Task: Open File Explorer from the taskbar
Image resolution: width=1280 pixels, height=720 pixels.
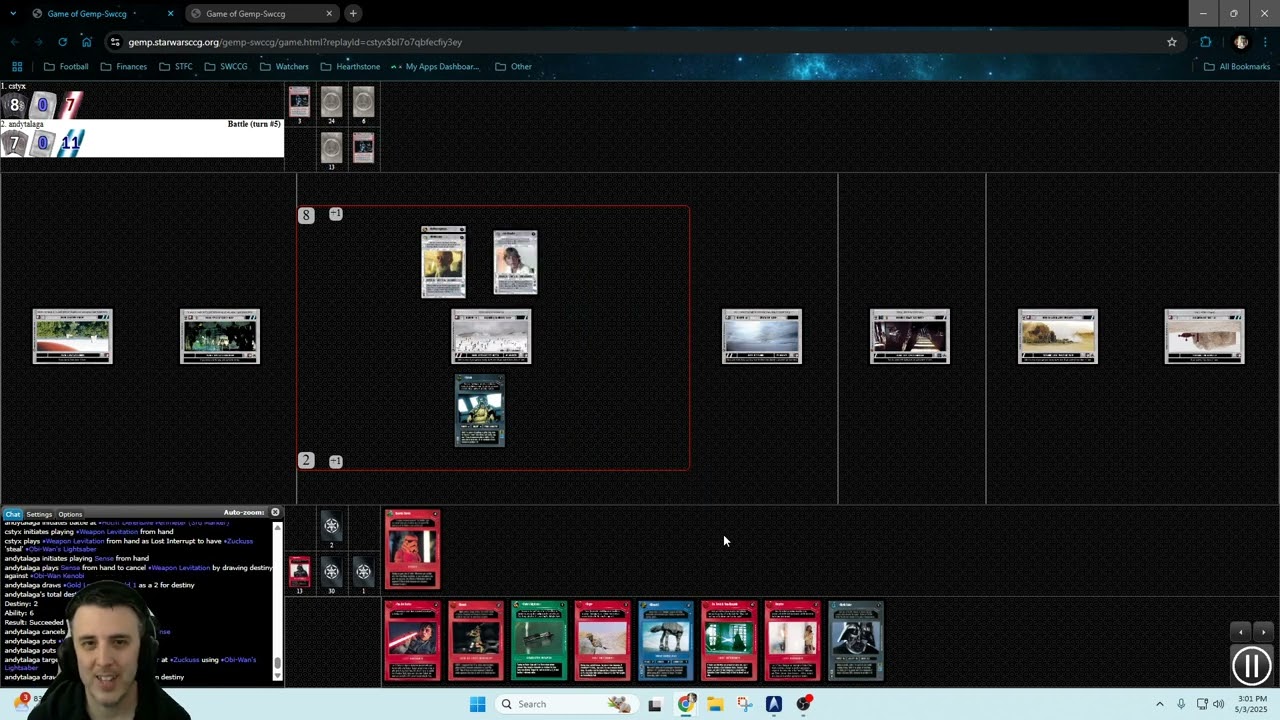Action: [715, 704]
